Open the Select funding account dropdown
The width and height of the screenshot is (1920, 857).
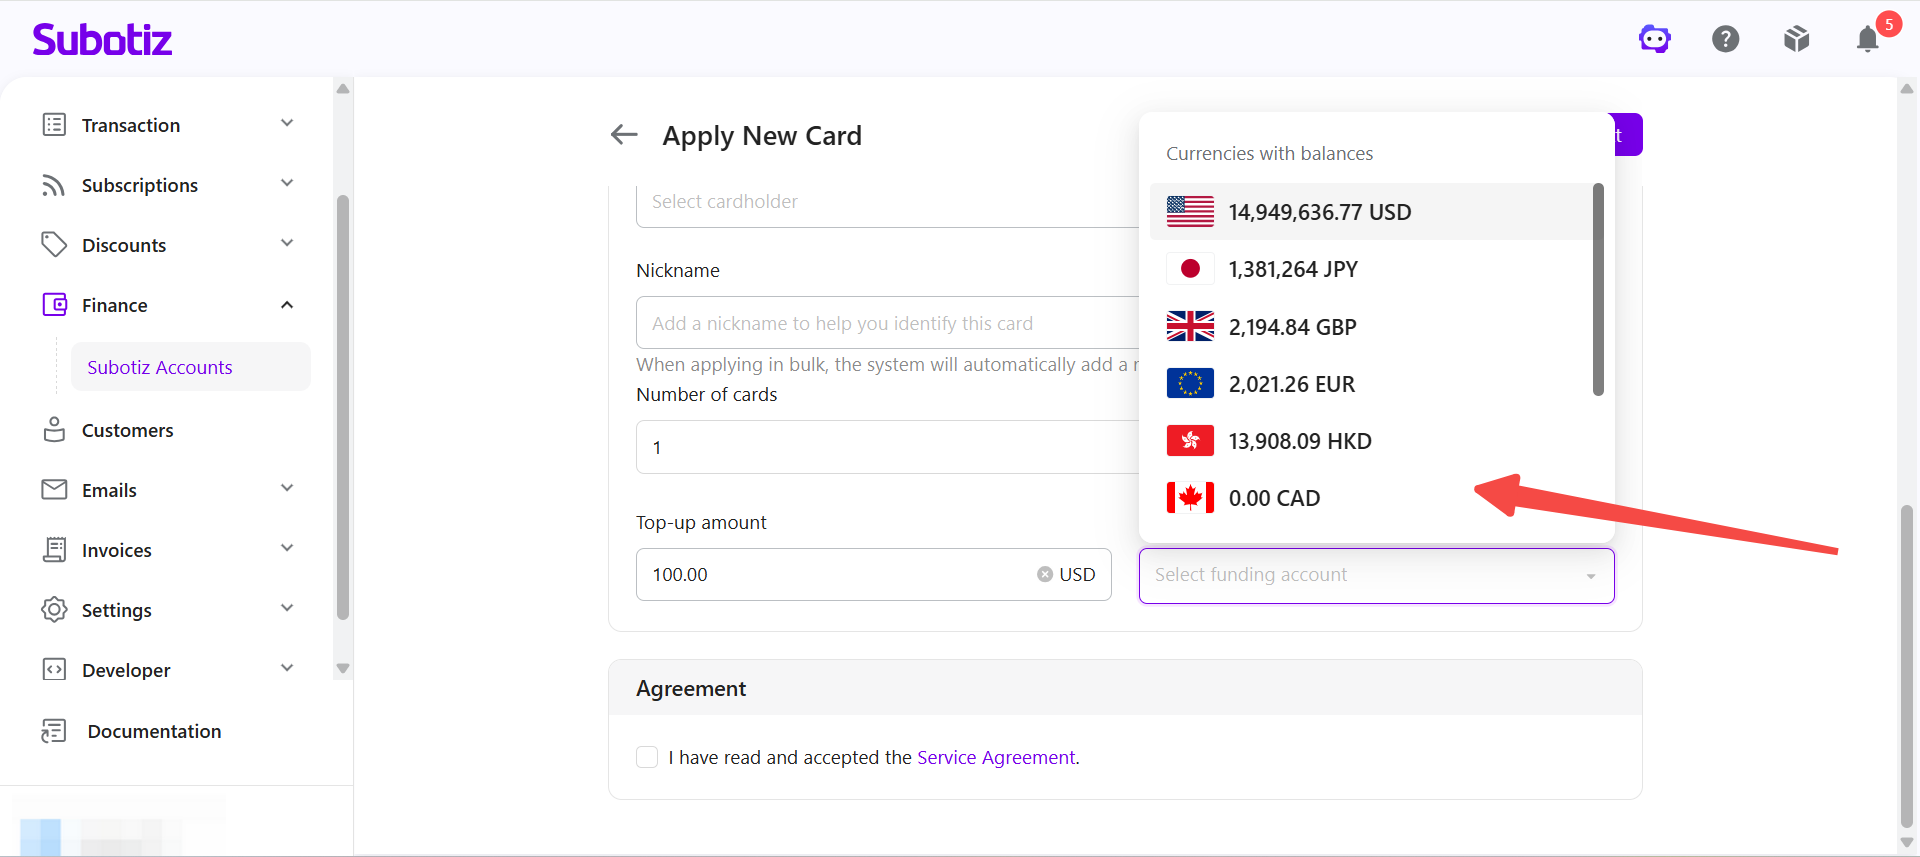coord(1376,575)
